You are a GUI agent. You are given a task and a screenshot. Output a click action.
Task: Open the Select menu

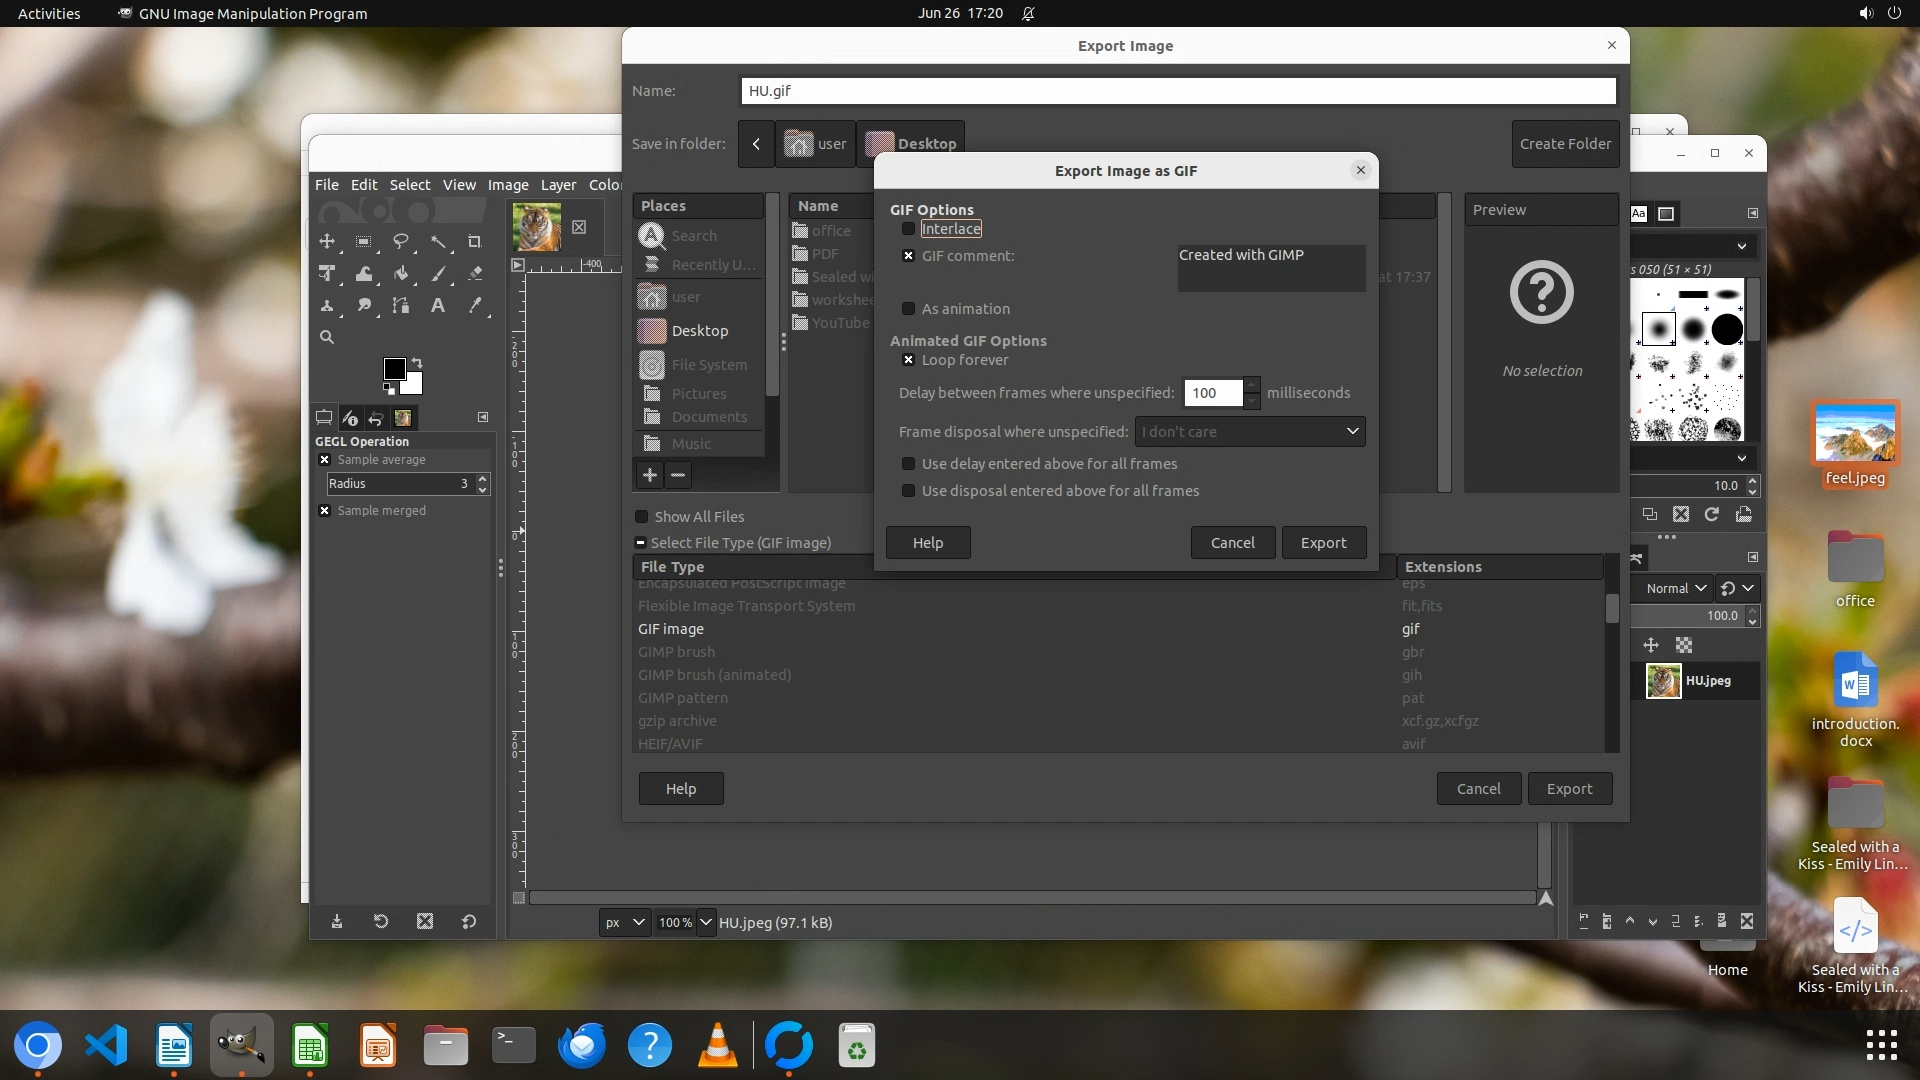point(409,185)
